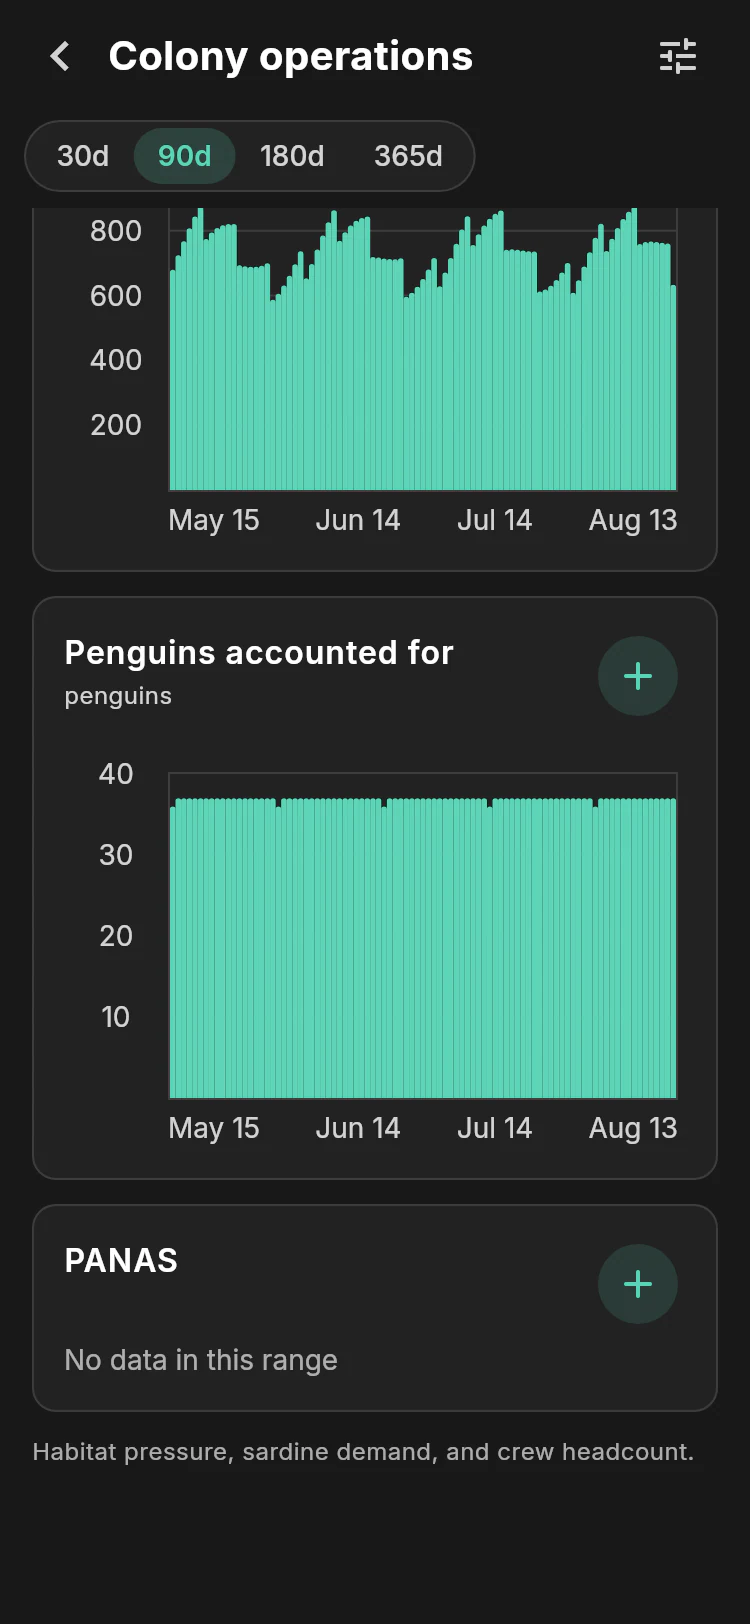Tap plus icon on PANAS card
The height and width of the screenshot is (1624, 750).
[638, 1284]
